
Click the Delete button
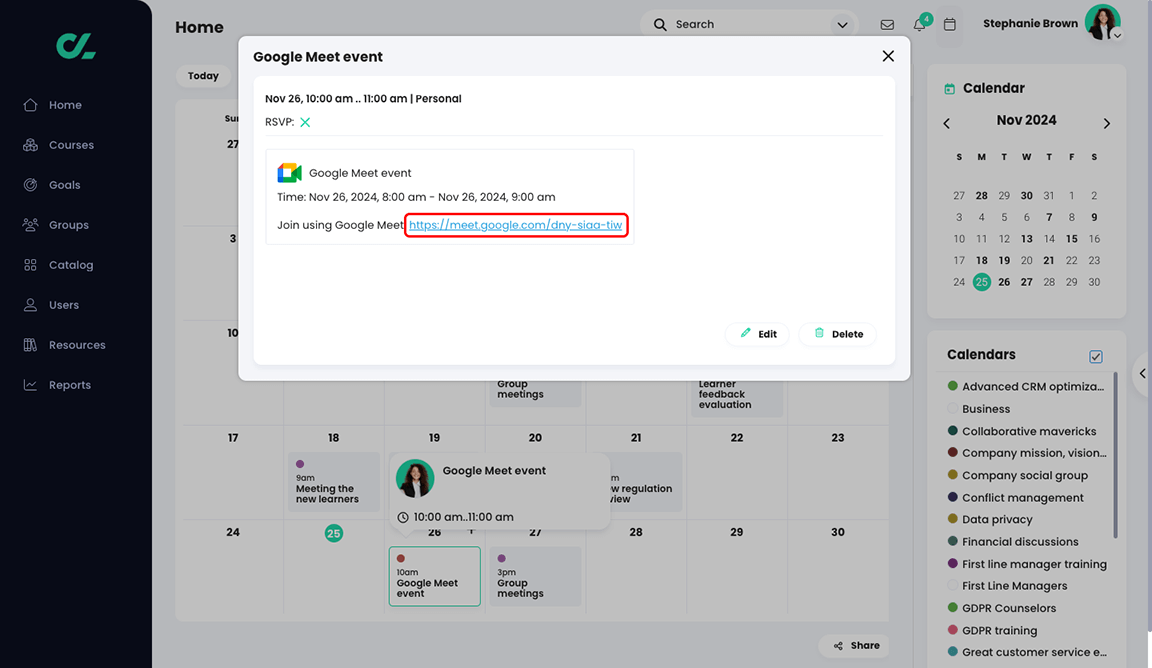click(838, 334)
